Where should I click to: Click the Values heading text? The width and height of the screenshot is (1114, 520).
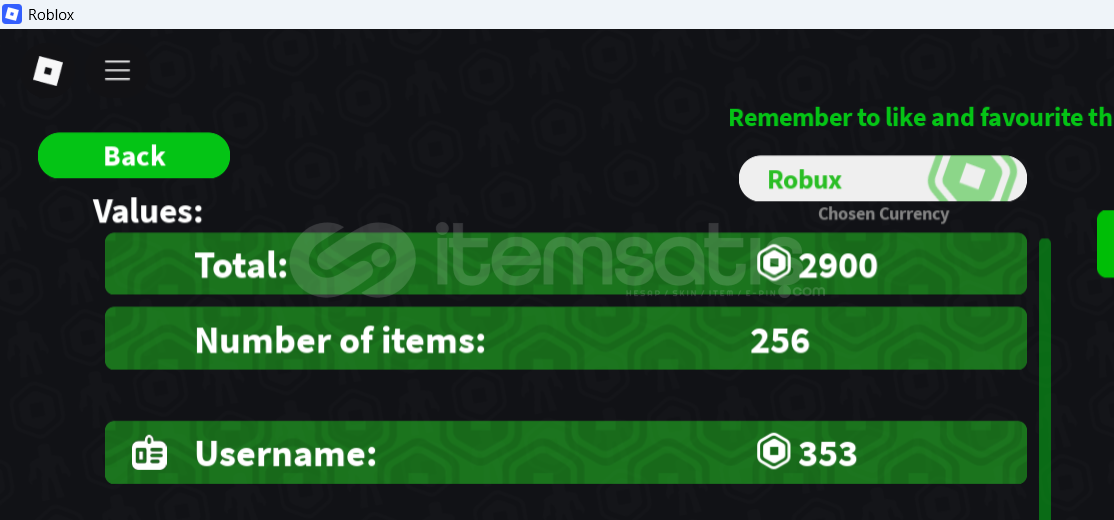(148, 211)
